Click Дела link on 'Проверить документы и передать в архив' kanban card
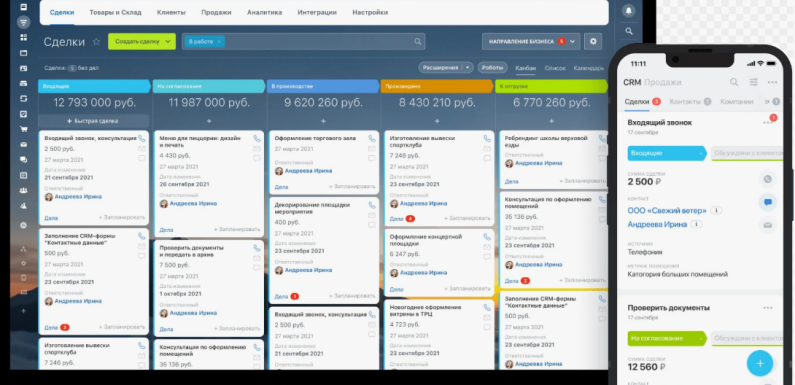This screenshot has width=795, height=385. point(166,329)
